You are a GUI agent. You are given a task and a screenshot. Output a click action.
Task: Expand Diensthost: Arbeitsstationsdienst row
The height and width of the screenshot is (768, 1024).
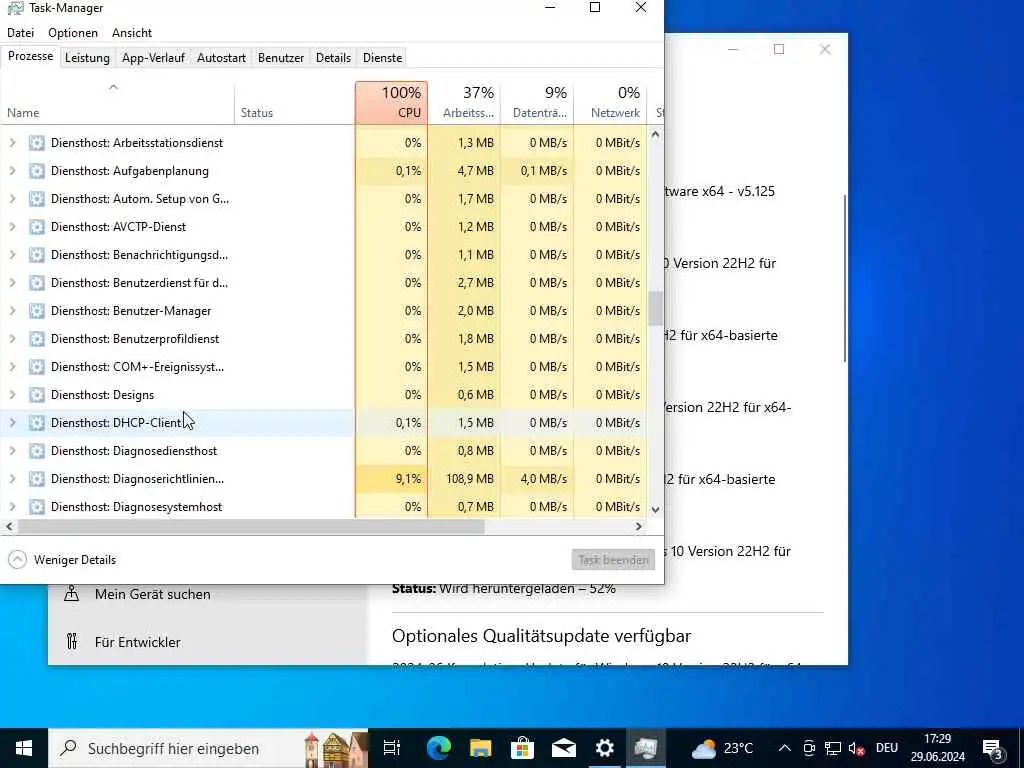[x=12, y=143]
